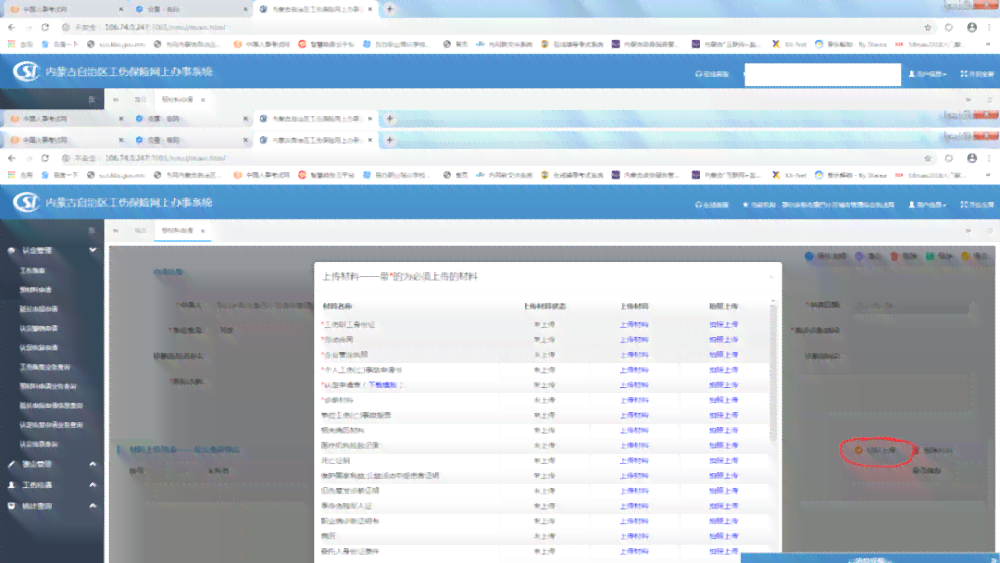
Task: Click the 上传材料状态 column header
Action: click(545, 307)
